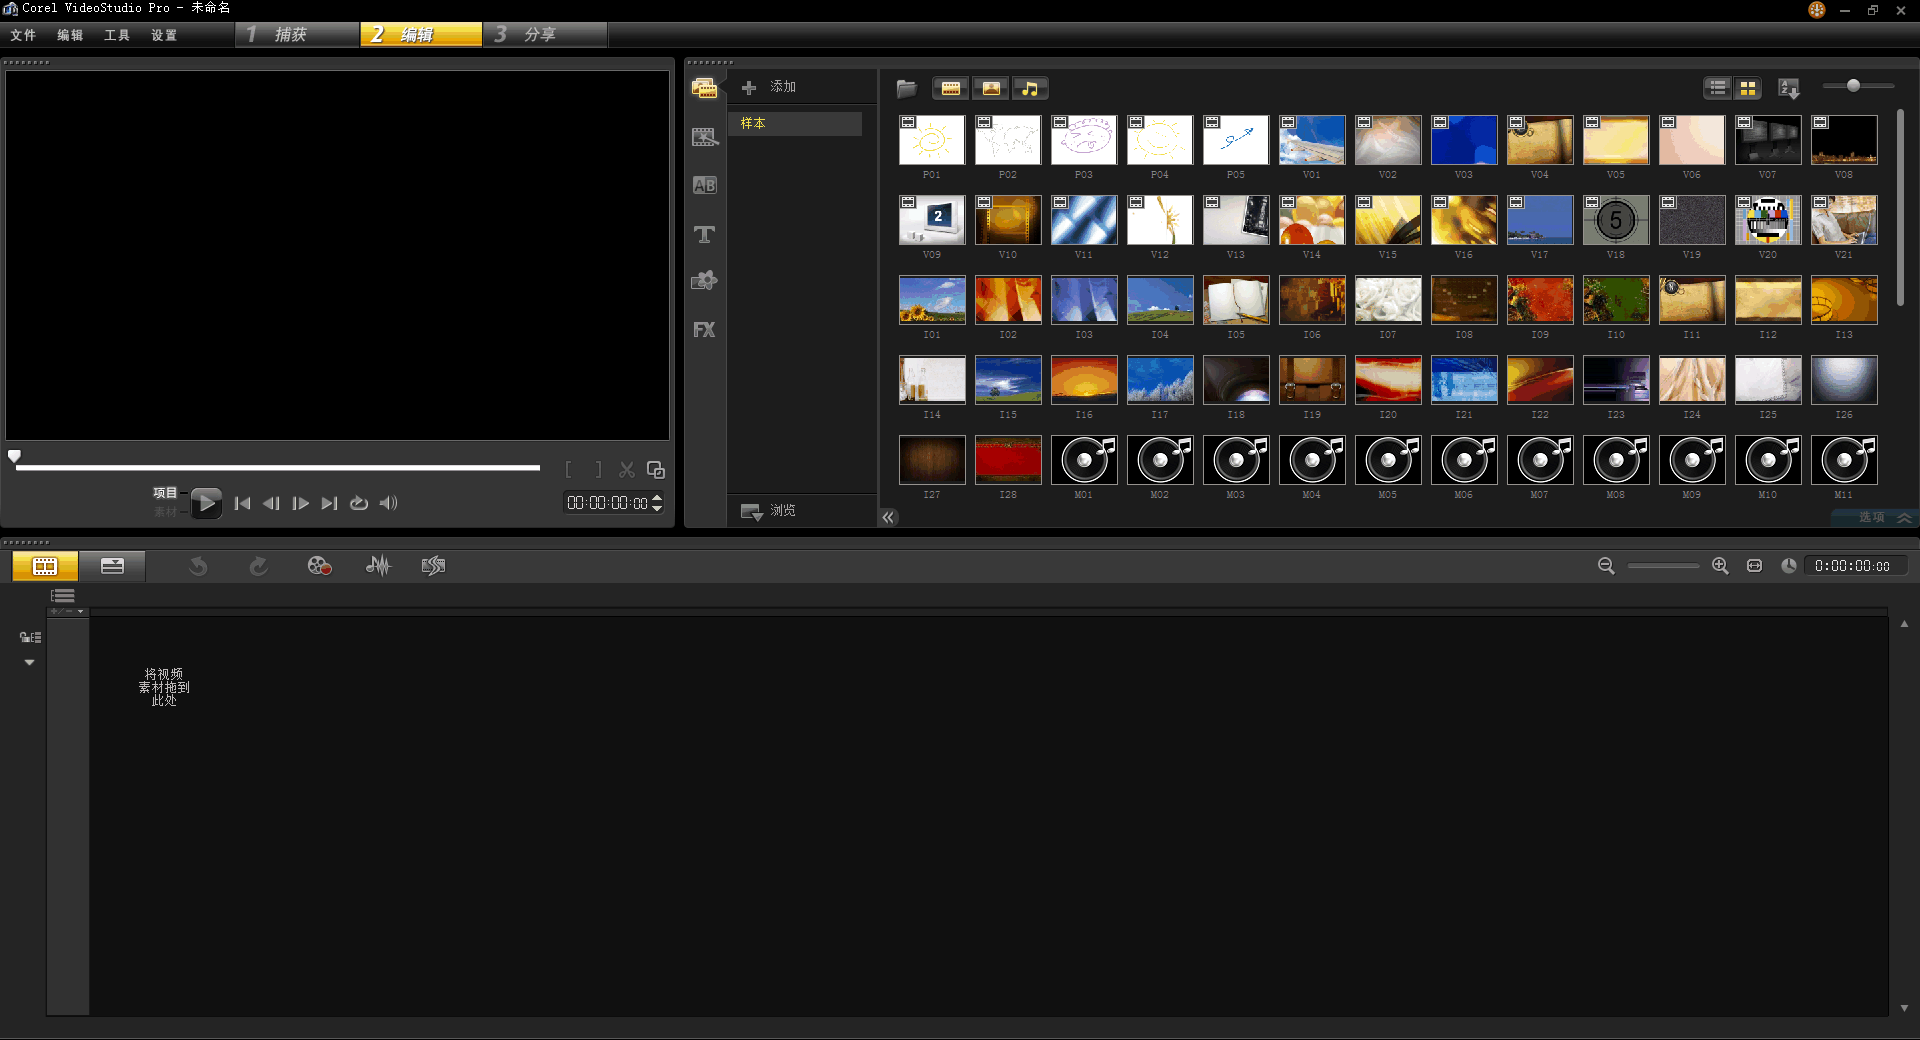Sort library clips with the AZ button
The width and height of the screenshot is (1920, 1040).
[x=1789, y=89]
